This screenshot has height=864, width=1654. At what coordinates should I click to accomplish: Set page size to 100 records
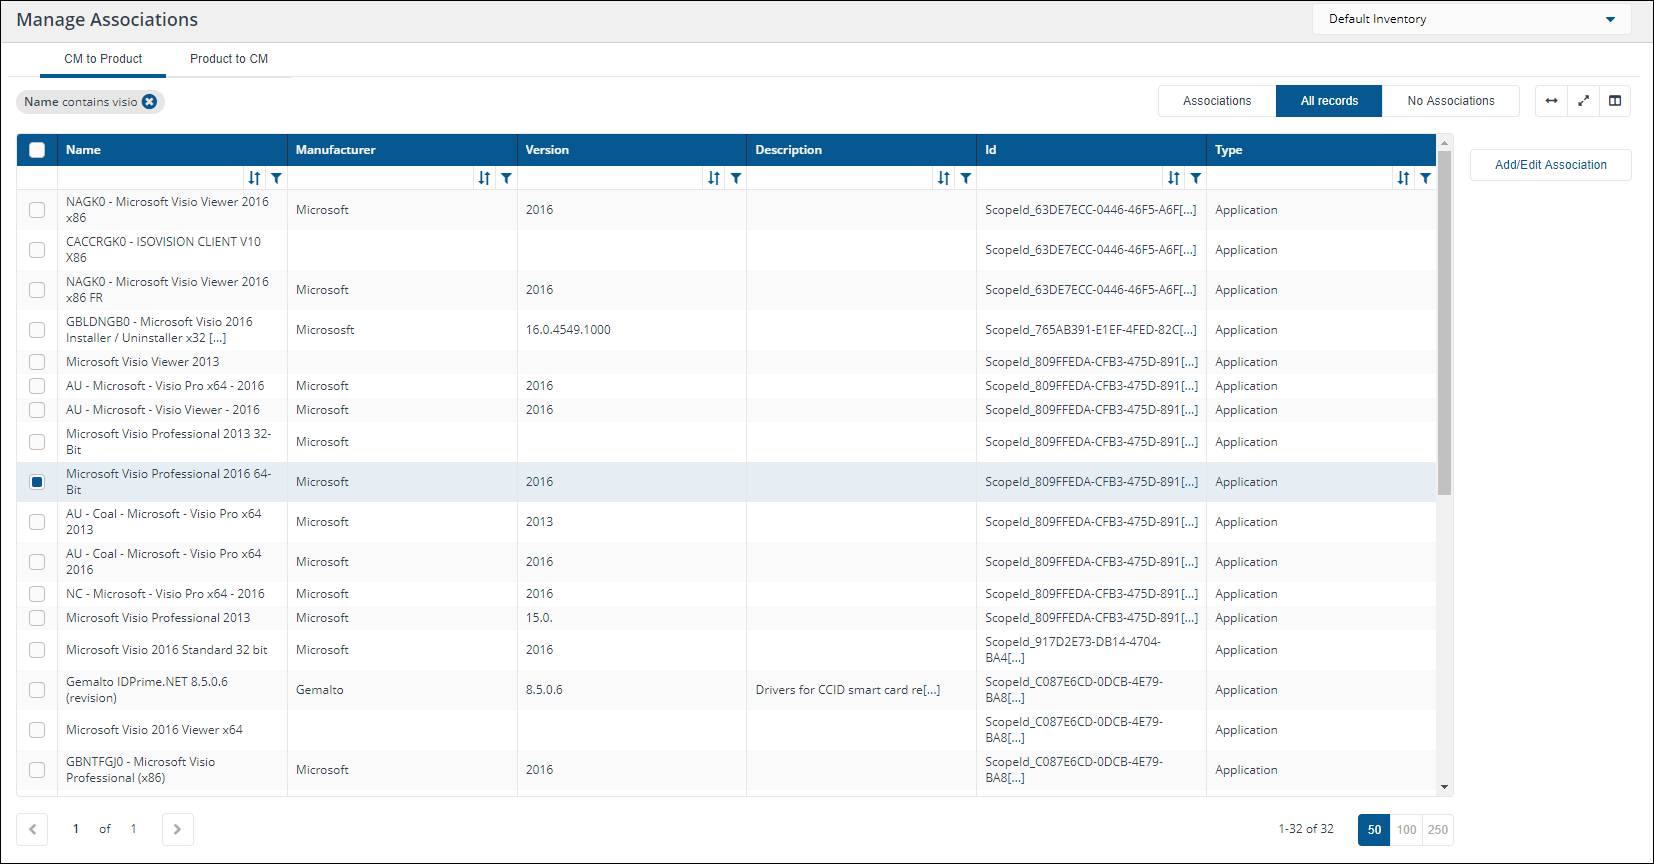pos(1406,829)
